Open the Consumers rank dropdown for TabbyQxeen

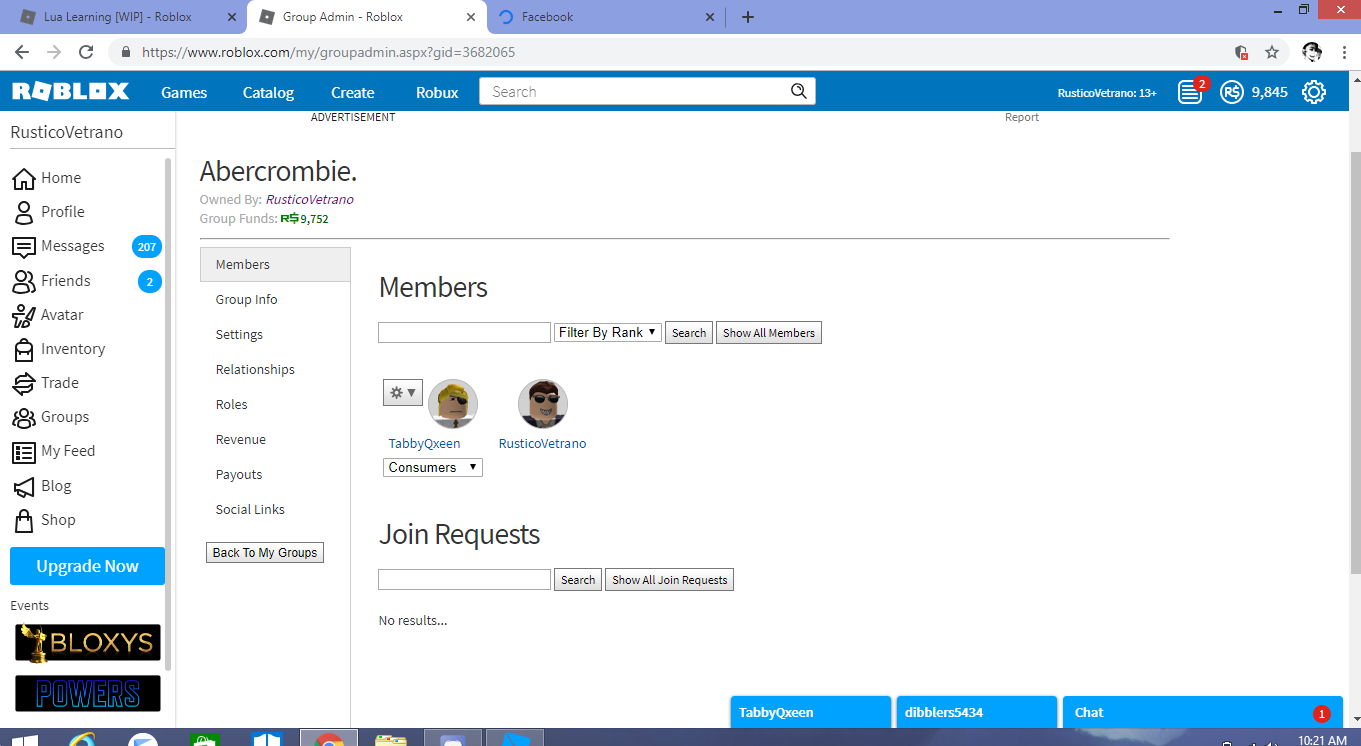click(x=433, y=467)
